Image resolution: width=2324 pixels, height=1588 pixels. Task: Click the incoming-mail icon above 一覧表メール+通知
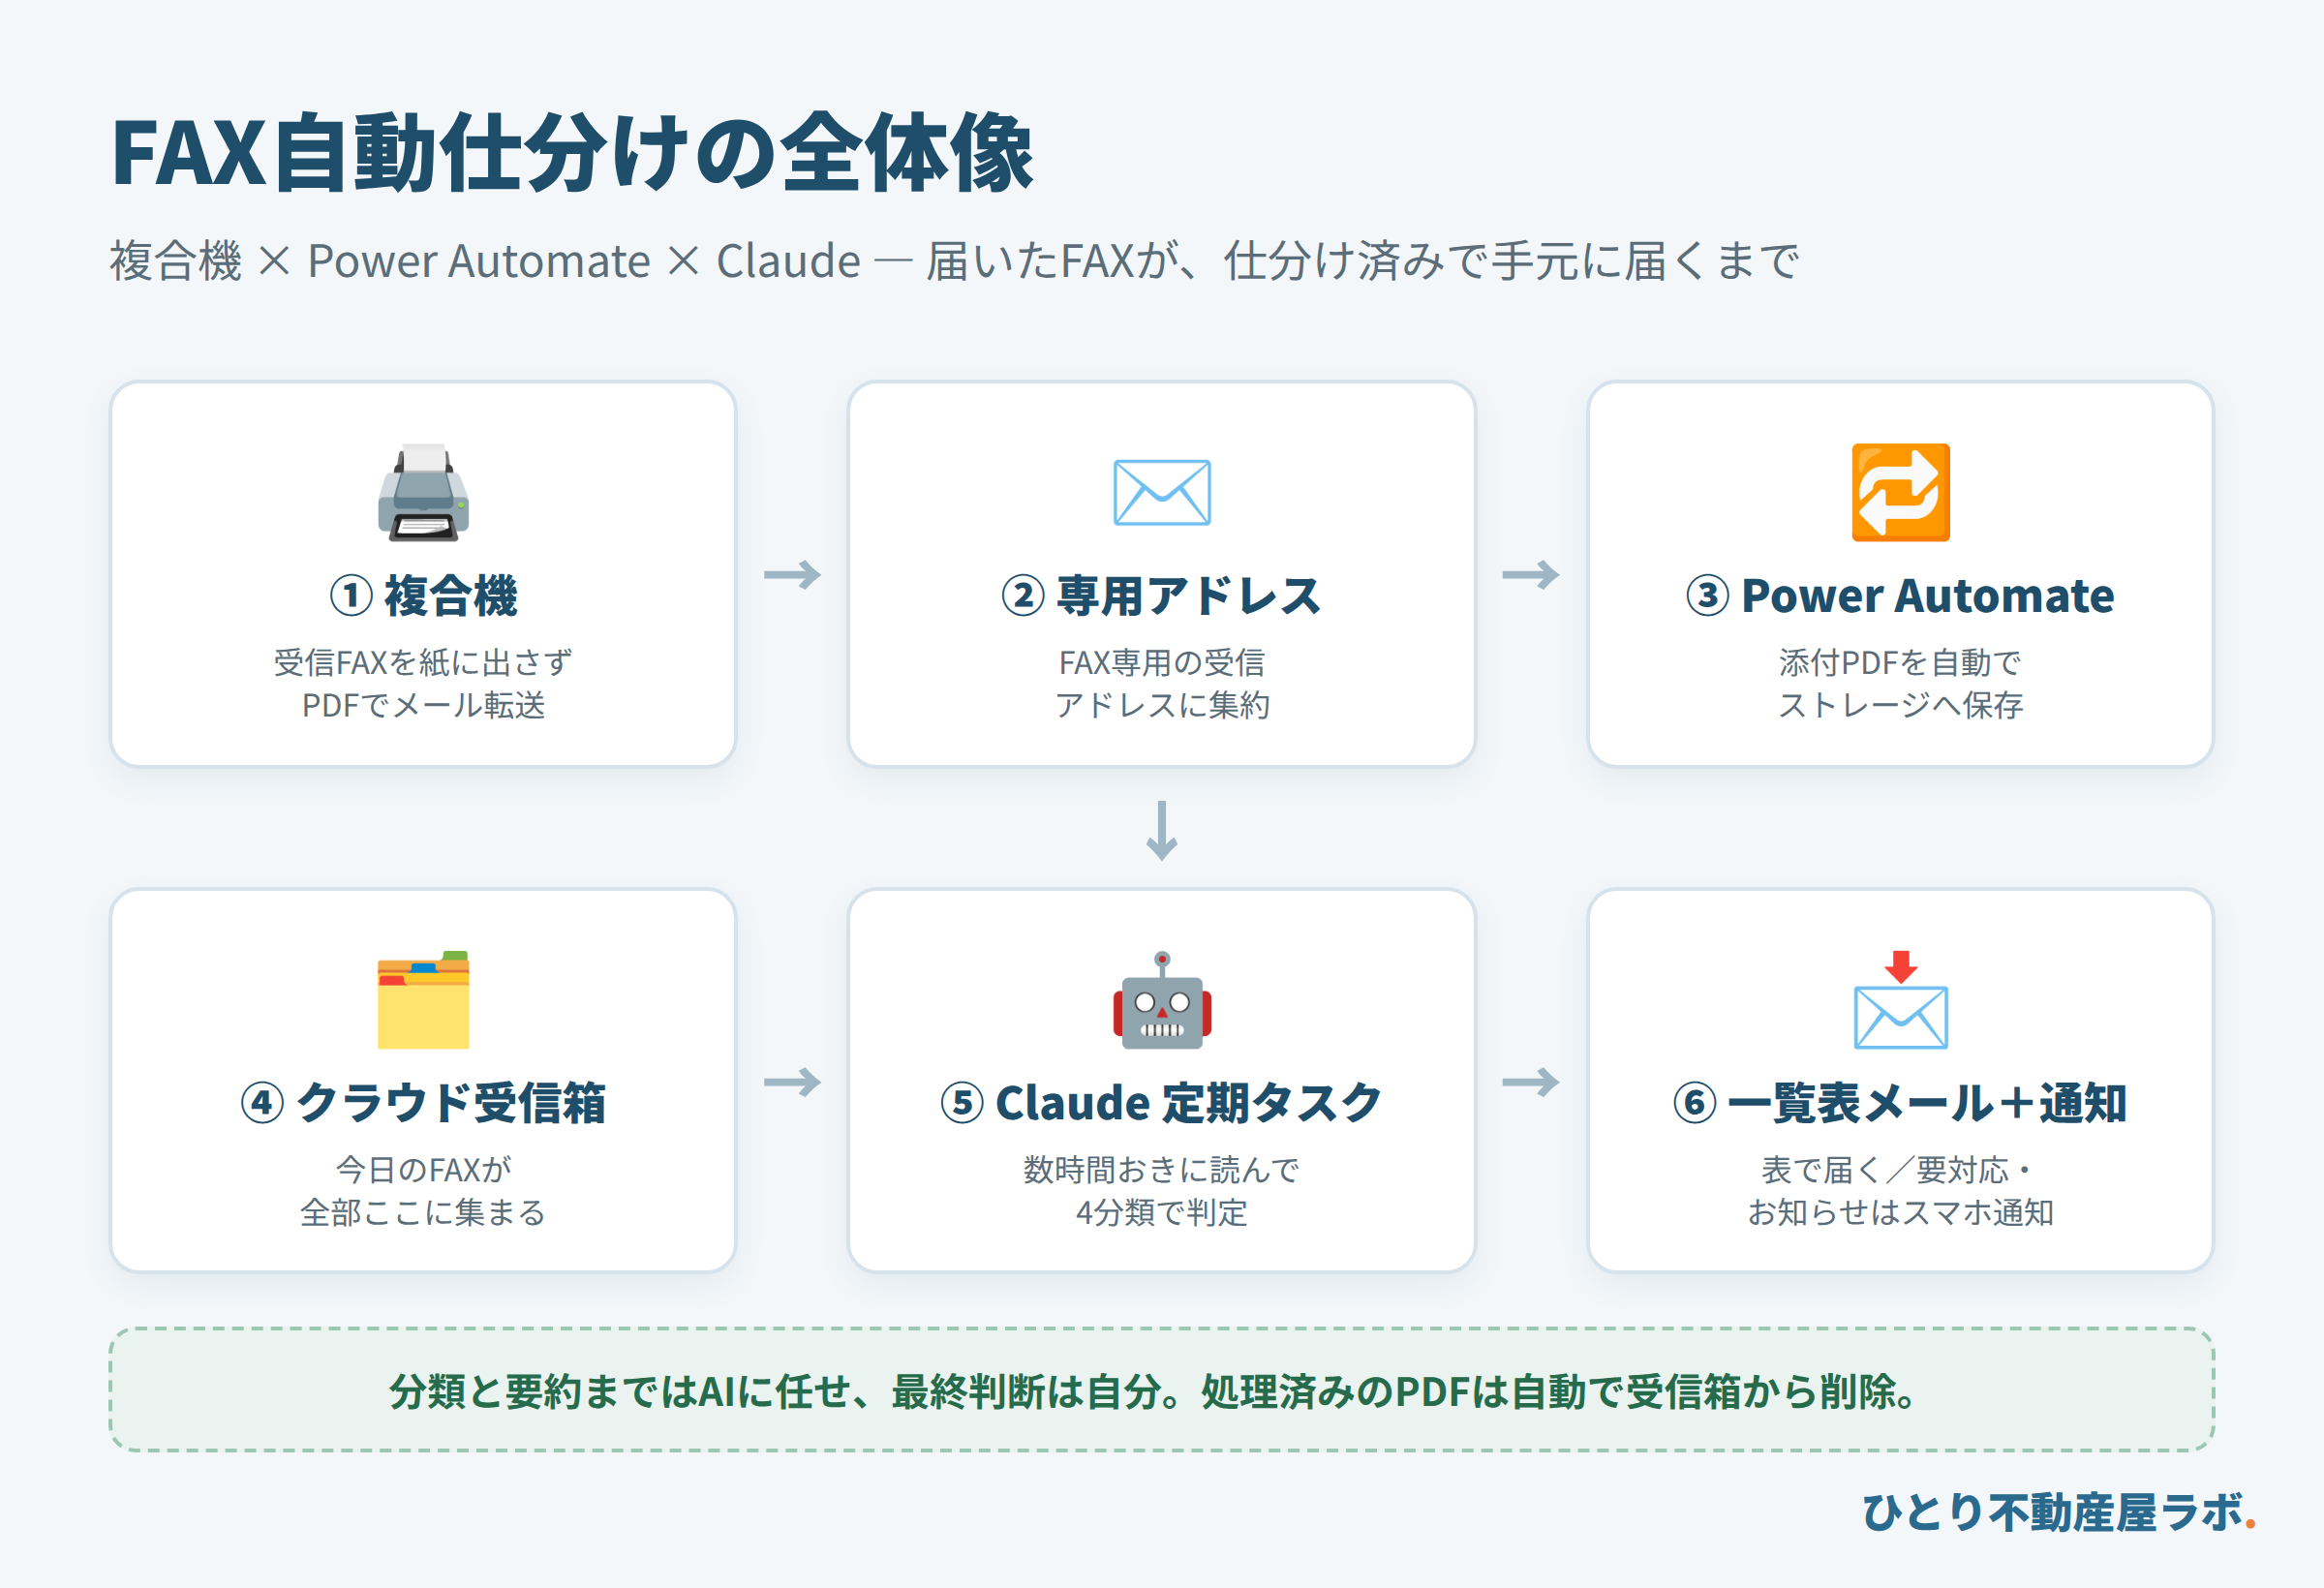(x=1900, y=999)
